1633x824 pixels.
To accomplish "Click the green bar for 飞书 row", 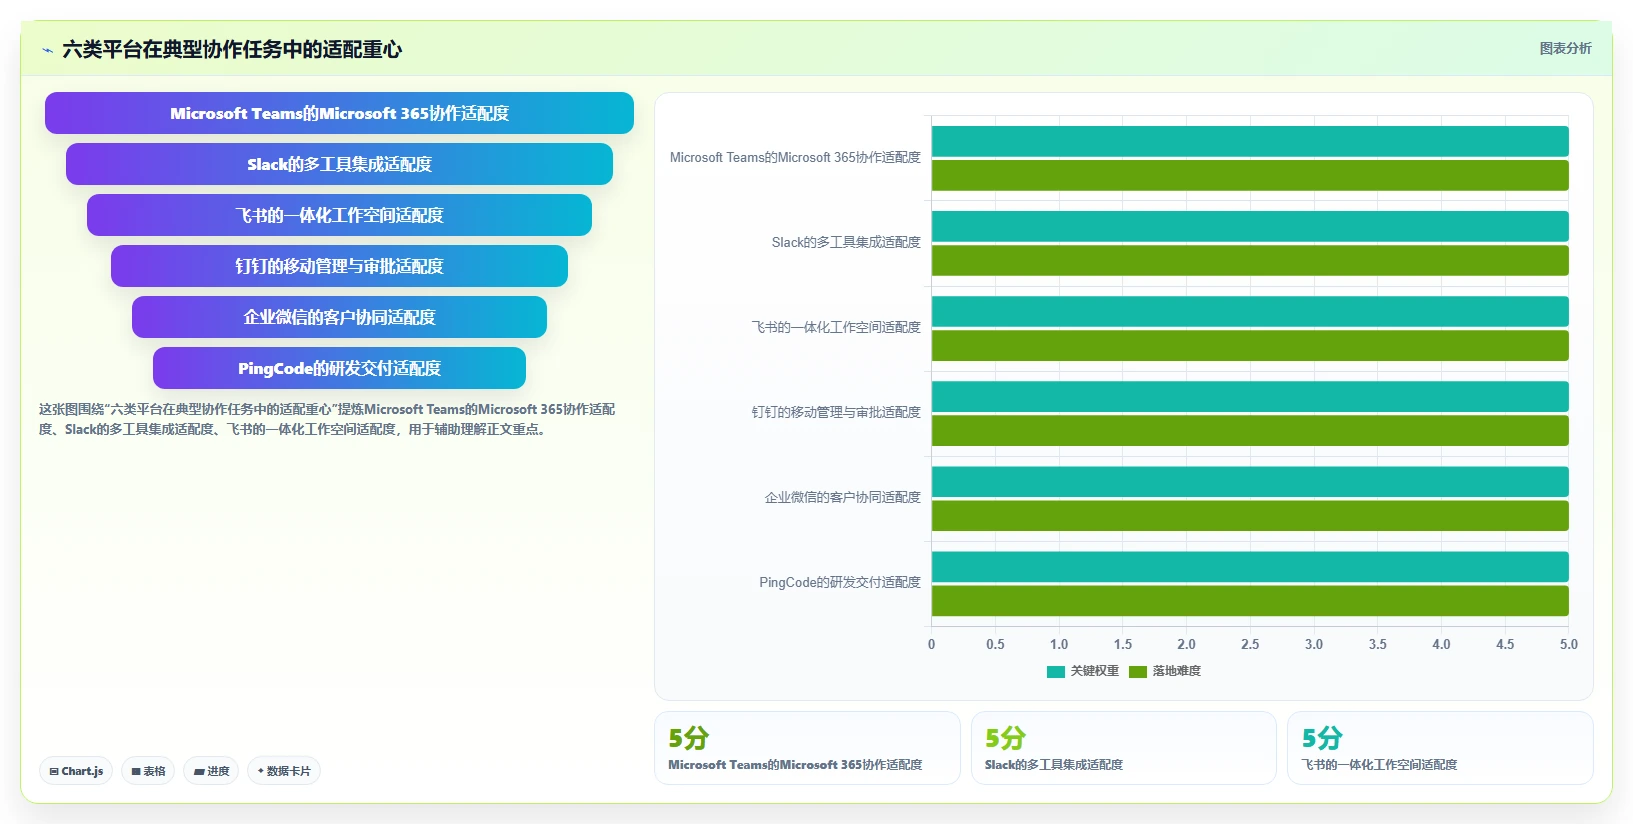I will 1250,345.
